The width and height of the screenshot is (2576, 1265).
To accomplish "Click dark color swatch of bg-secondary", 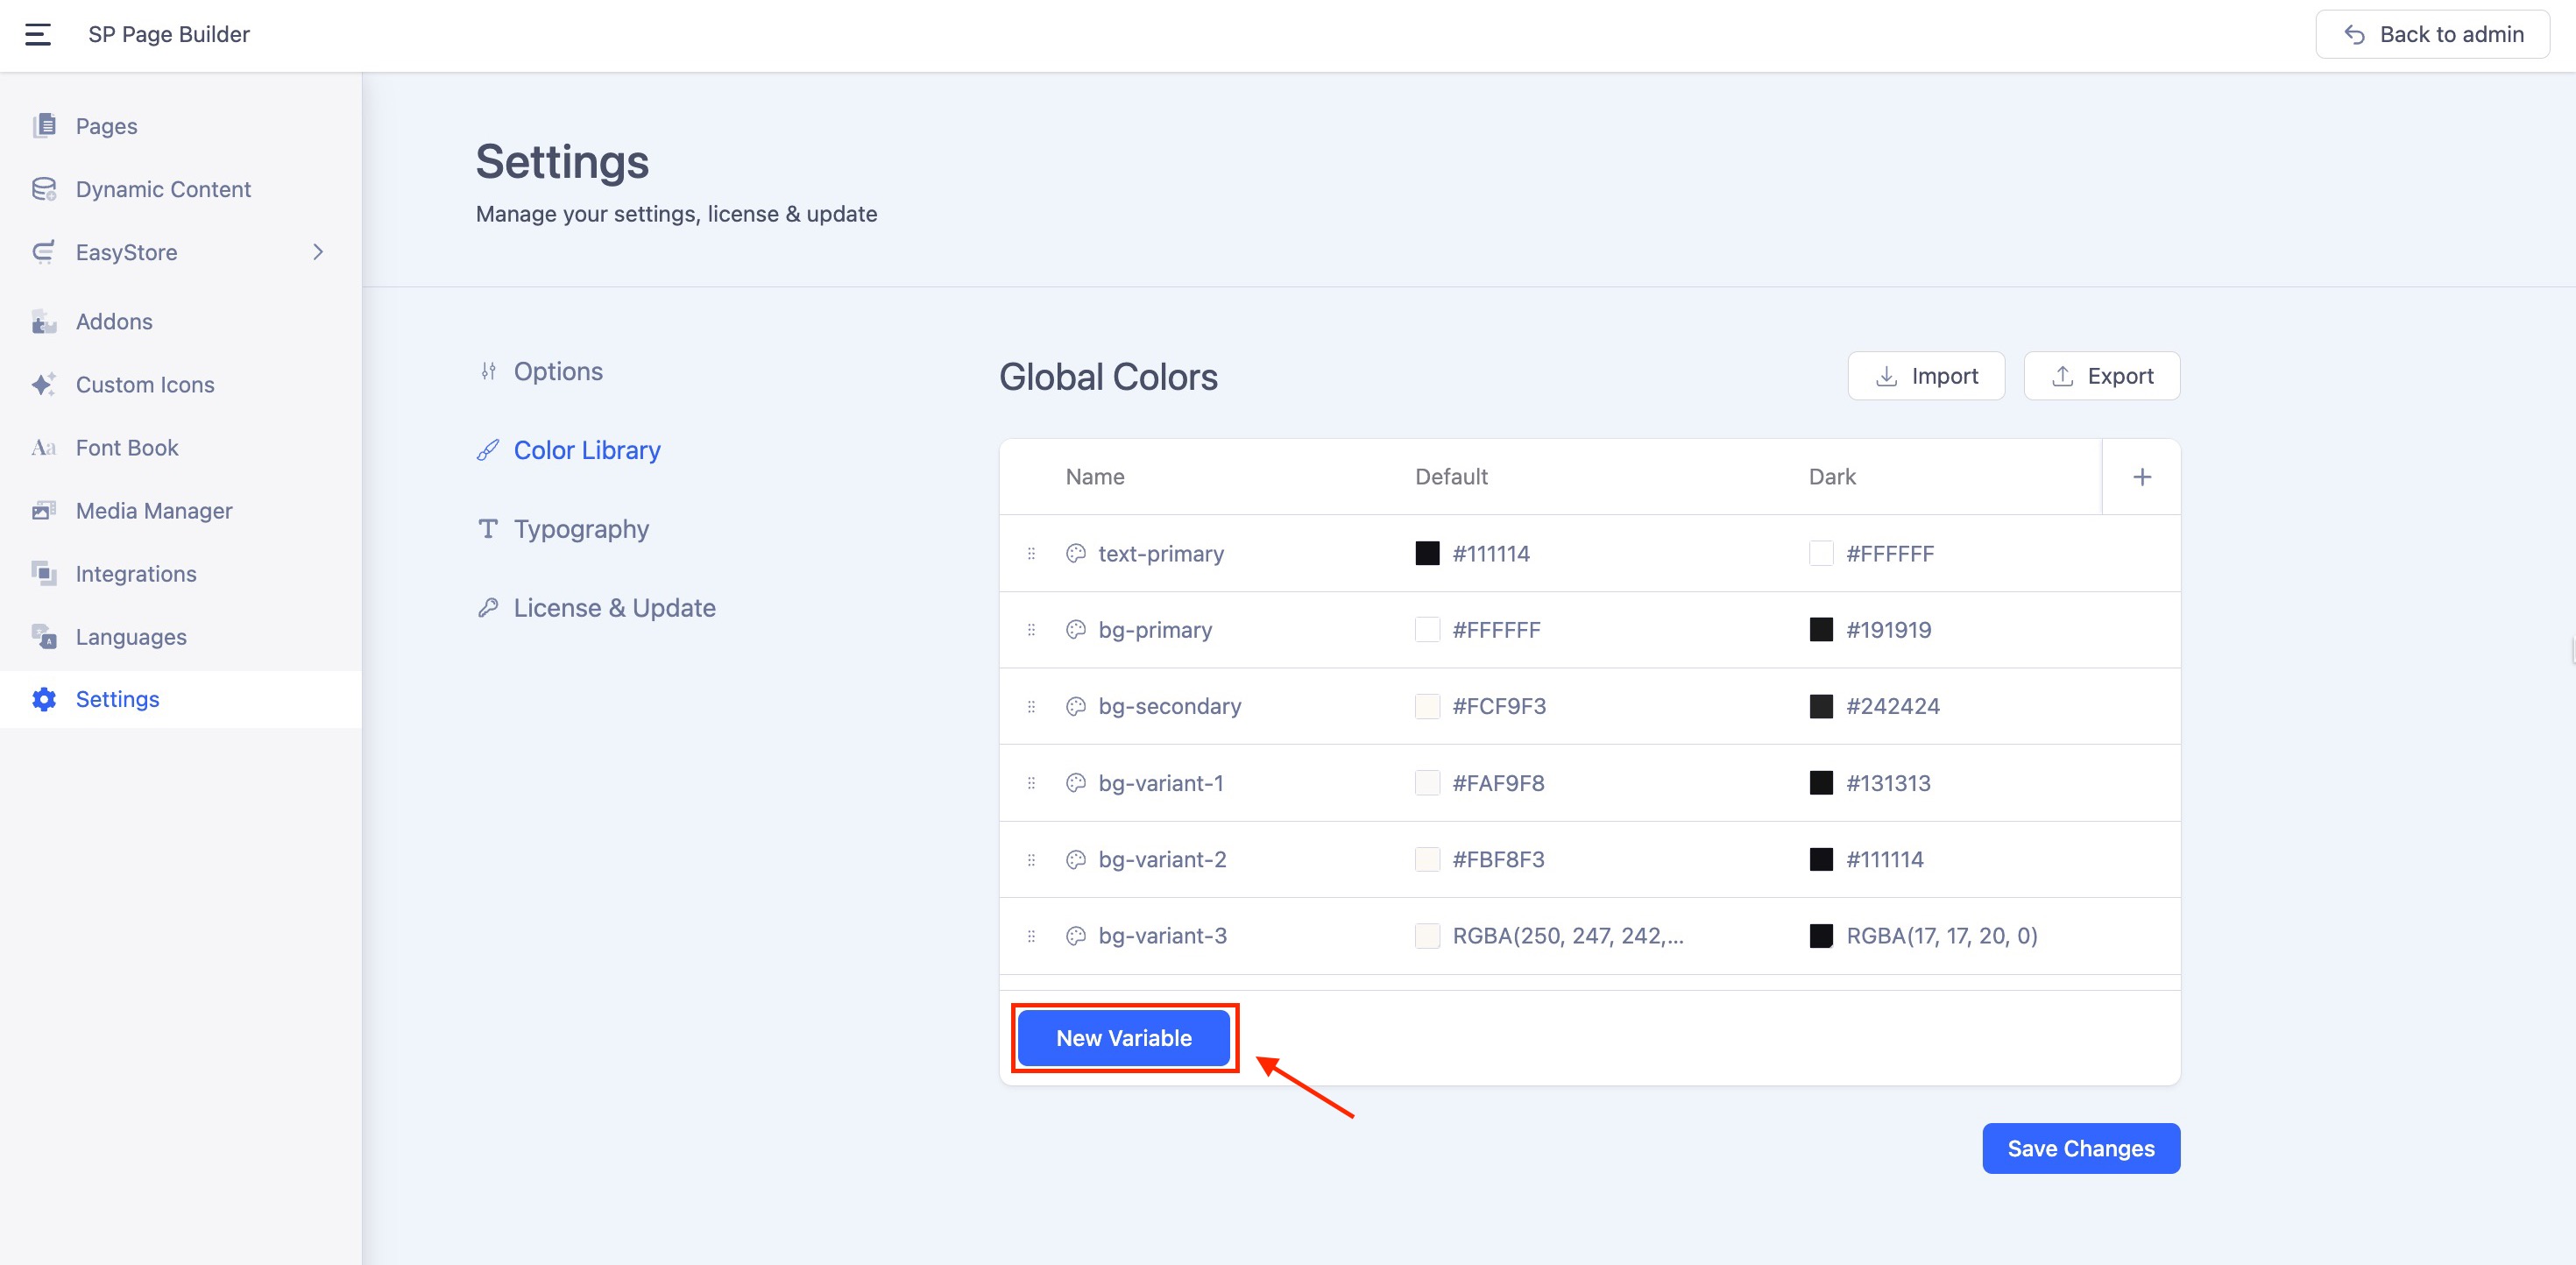I will [1821, 706].
